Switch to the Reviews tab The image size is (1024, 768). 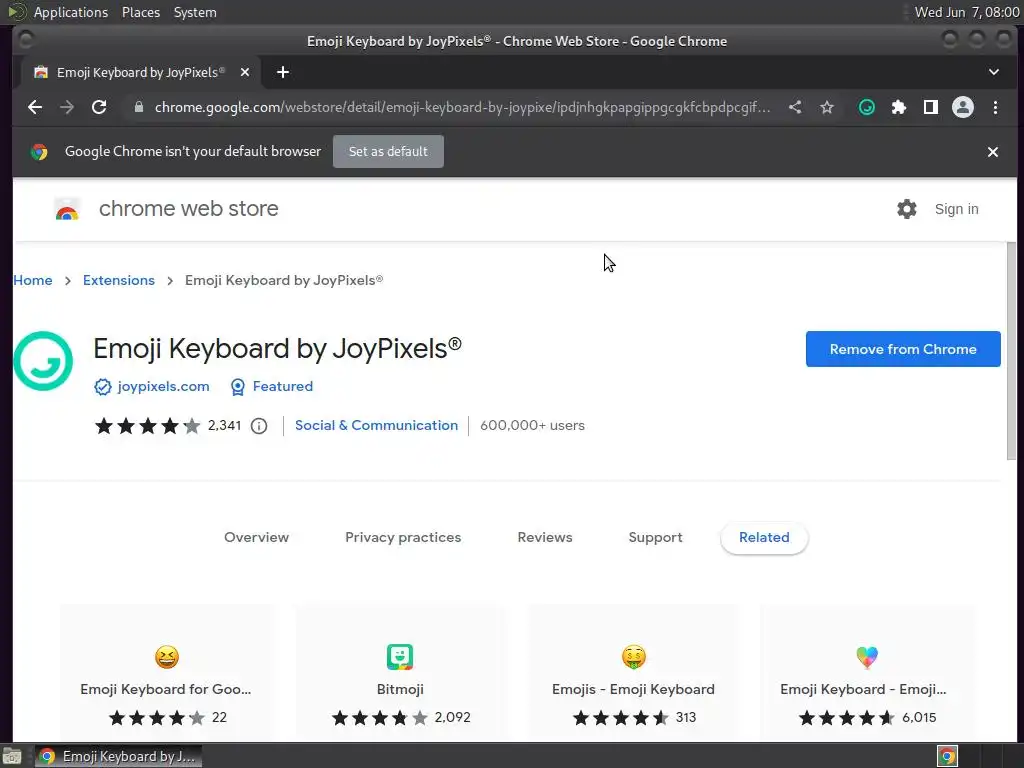545,537
